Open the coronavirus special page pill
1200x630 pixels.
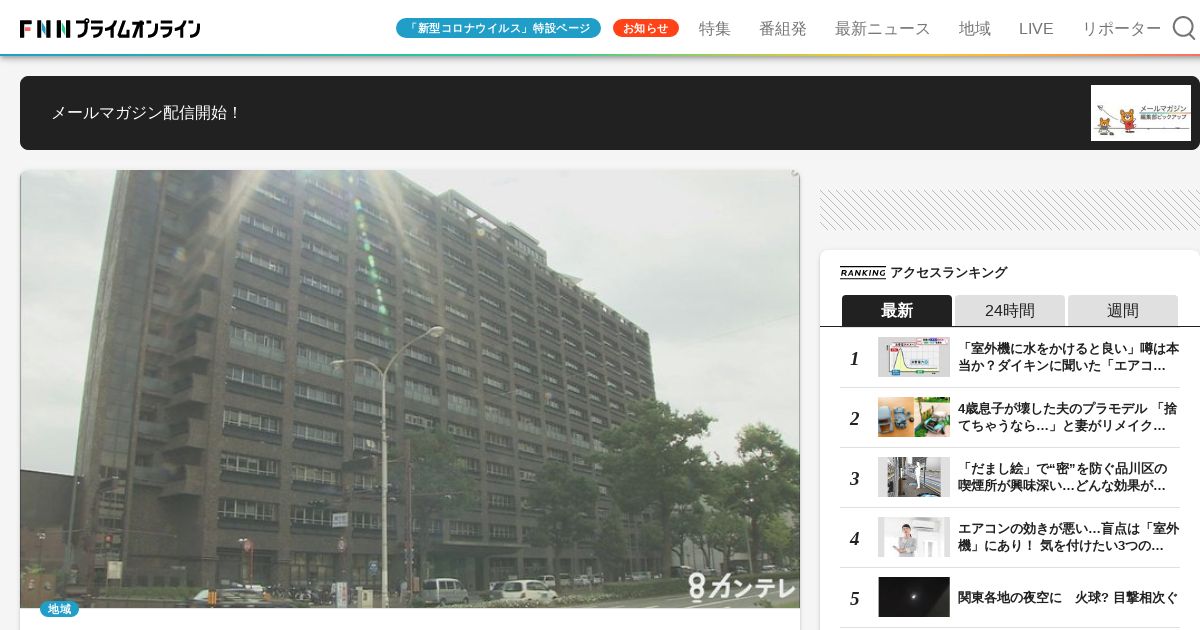coord(498,28)
